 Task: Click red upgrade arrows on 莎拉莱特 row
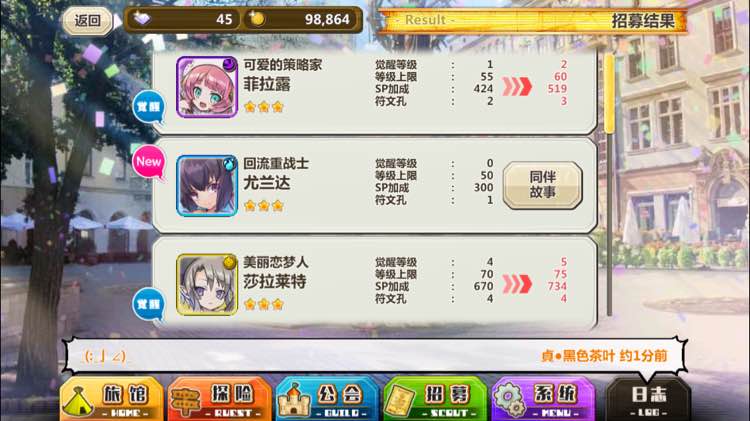517,284
